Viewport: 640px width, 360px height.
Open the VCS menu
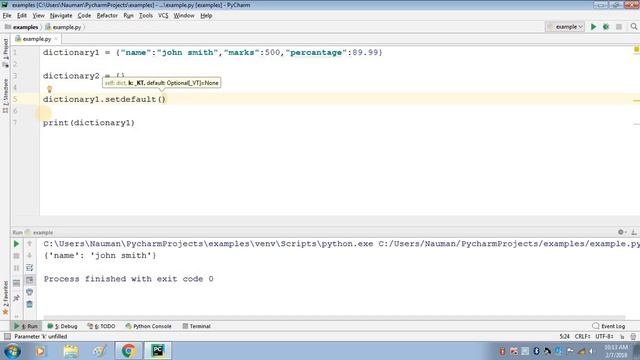[163, 16]
